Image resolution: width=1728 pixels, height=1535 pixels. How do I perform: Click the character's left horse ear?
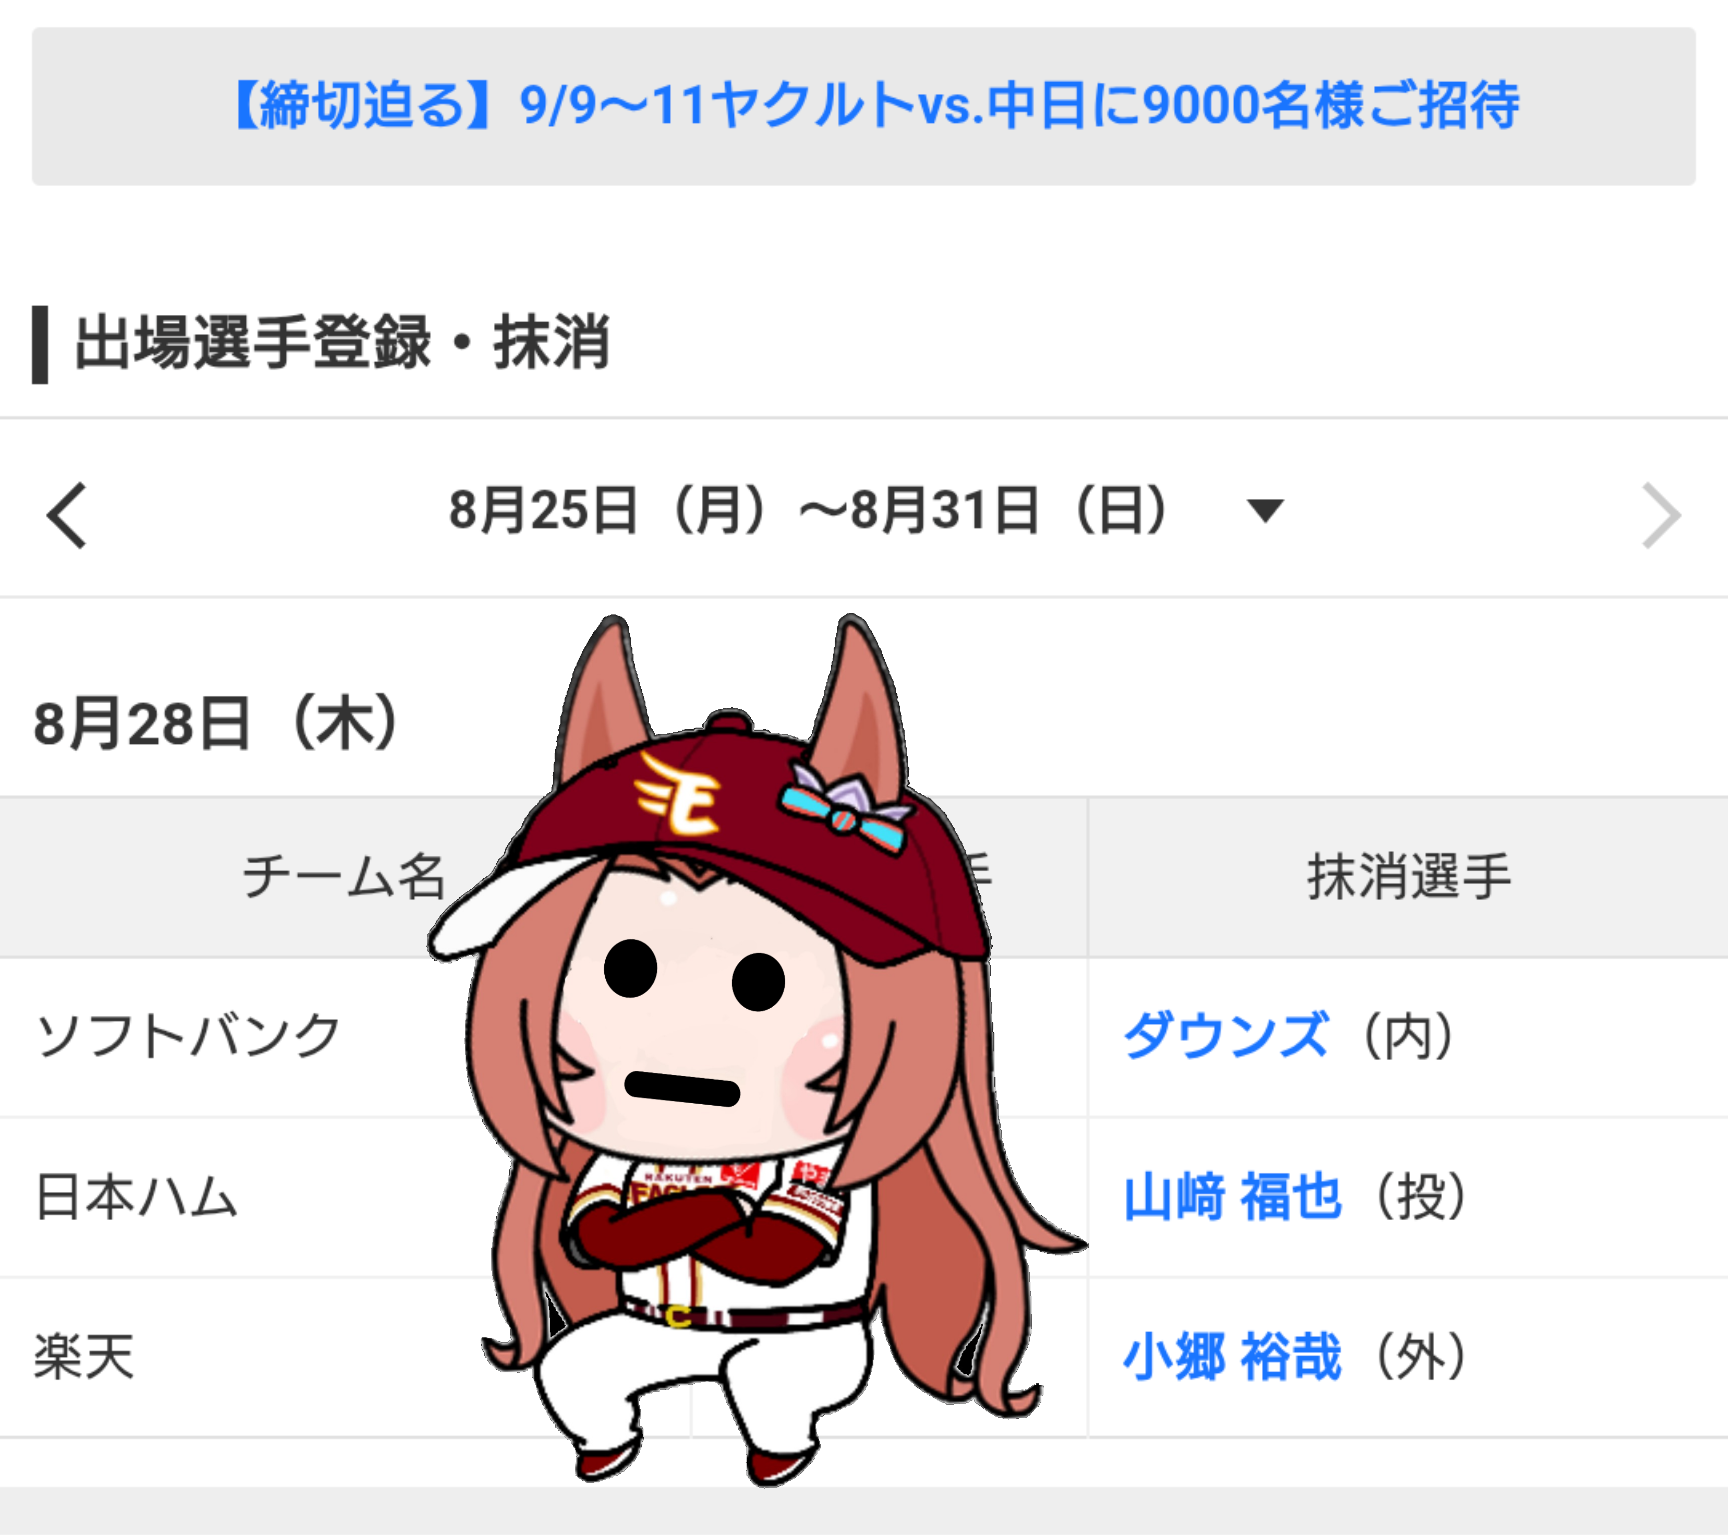tap(603, 700)
